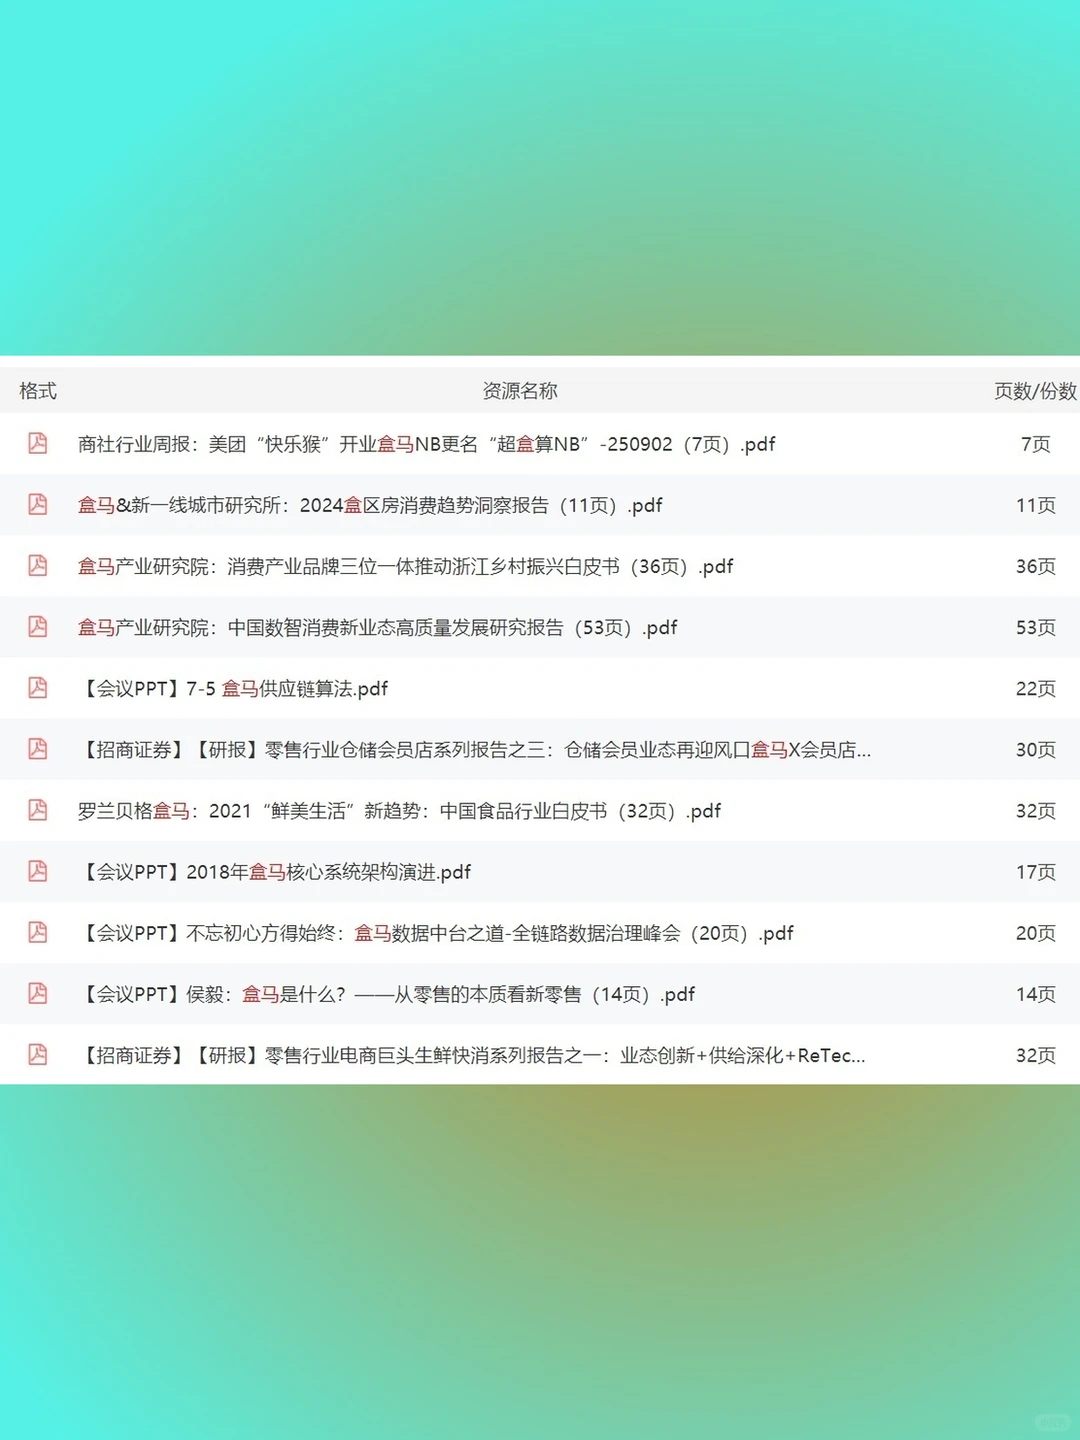Open 商社行业周报：美团"快乐猴"开业 file
The height and width of the screenshot is (1440, 1080).
[426, 444]
